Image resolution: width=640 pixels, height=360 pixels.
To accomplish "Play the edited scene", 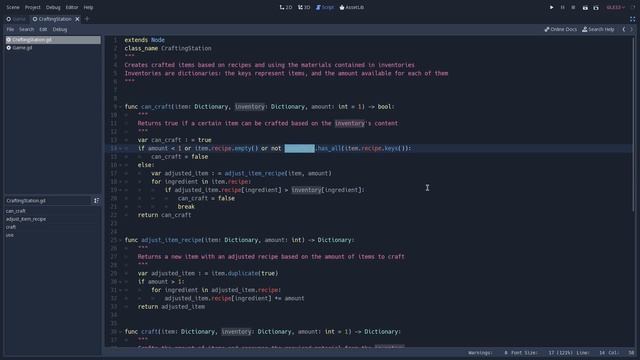I will tap(585, 7).
